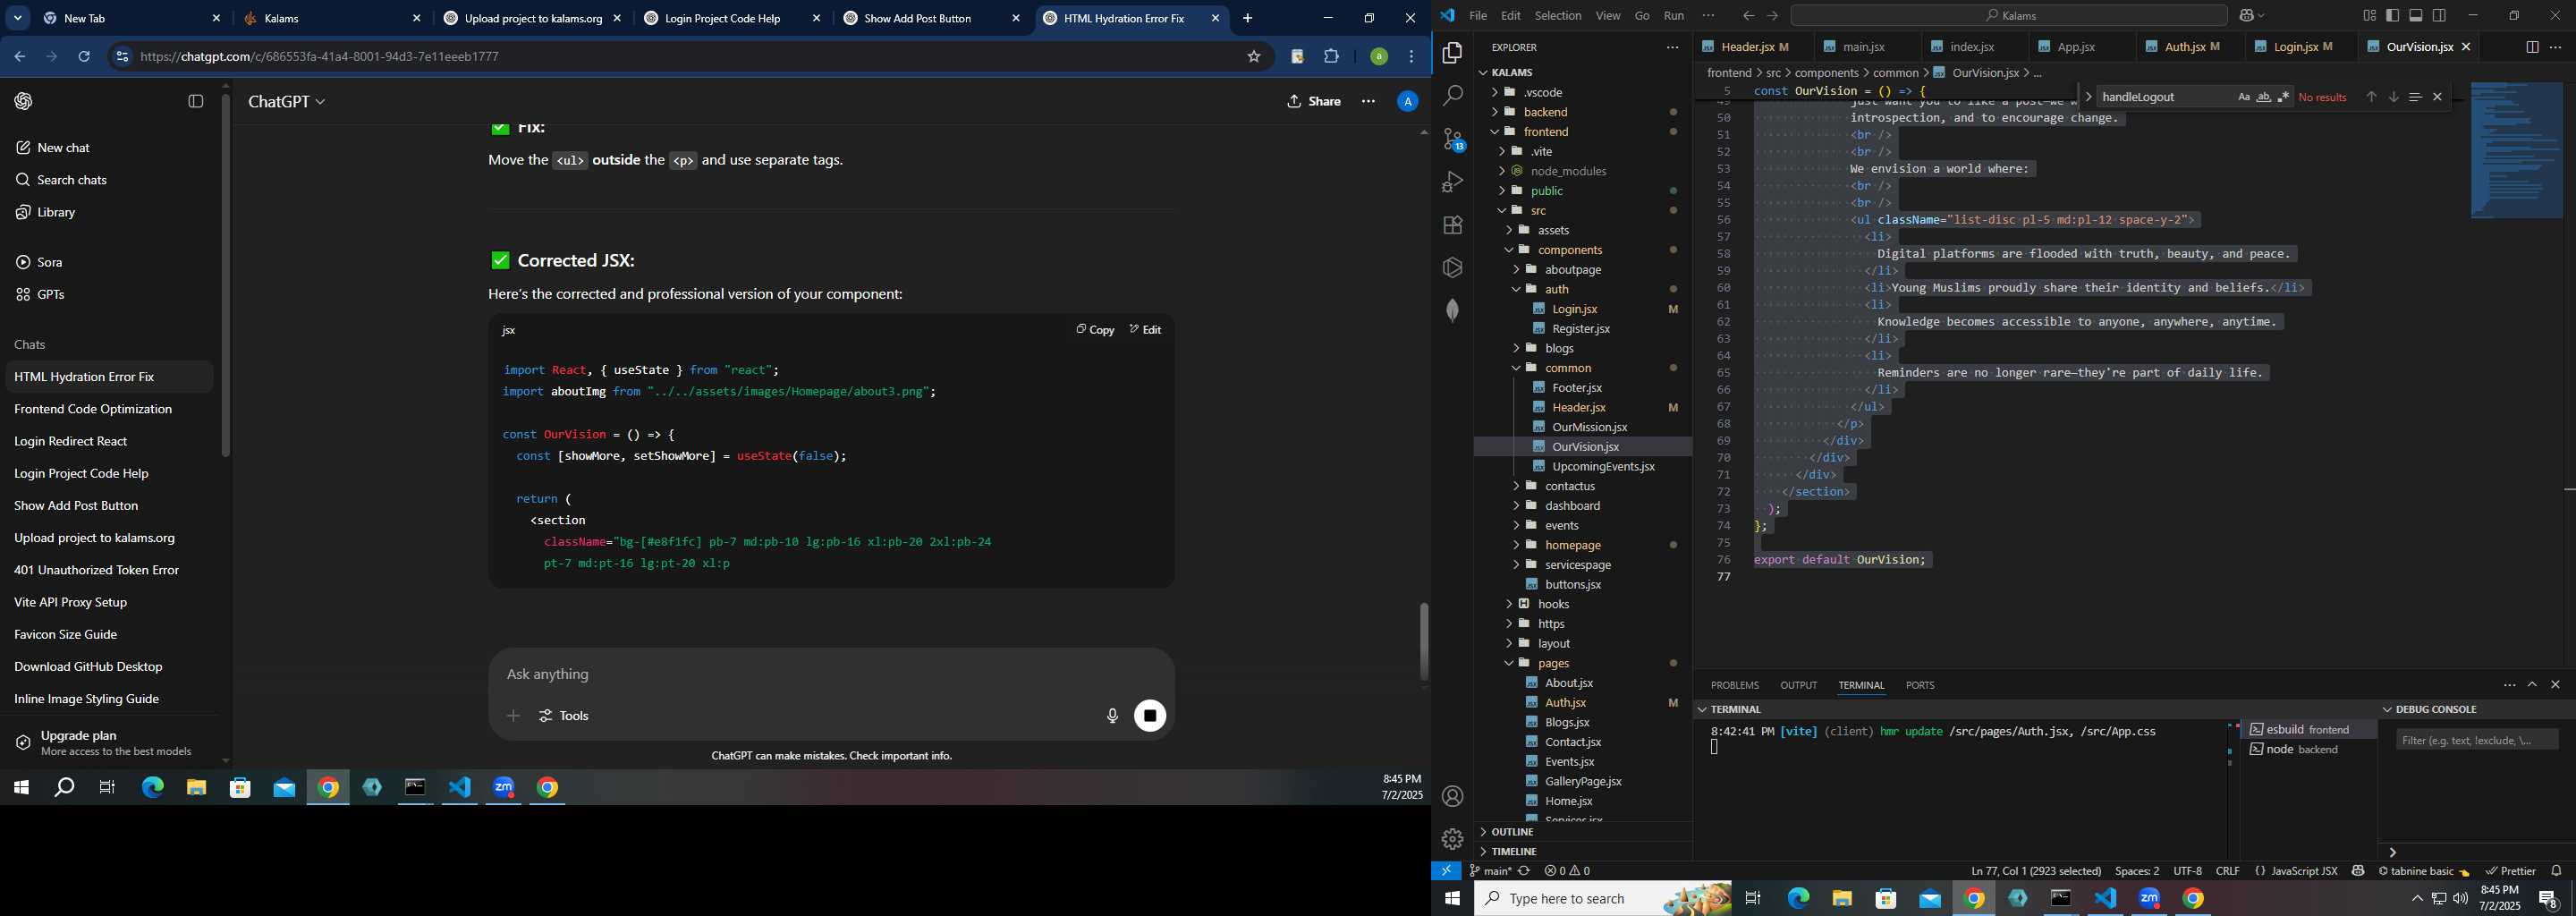
Task: Open the Explorer view in VS Code activity bar
Action: (x=1452, y=53)
